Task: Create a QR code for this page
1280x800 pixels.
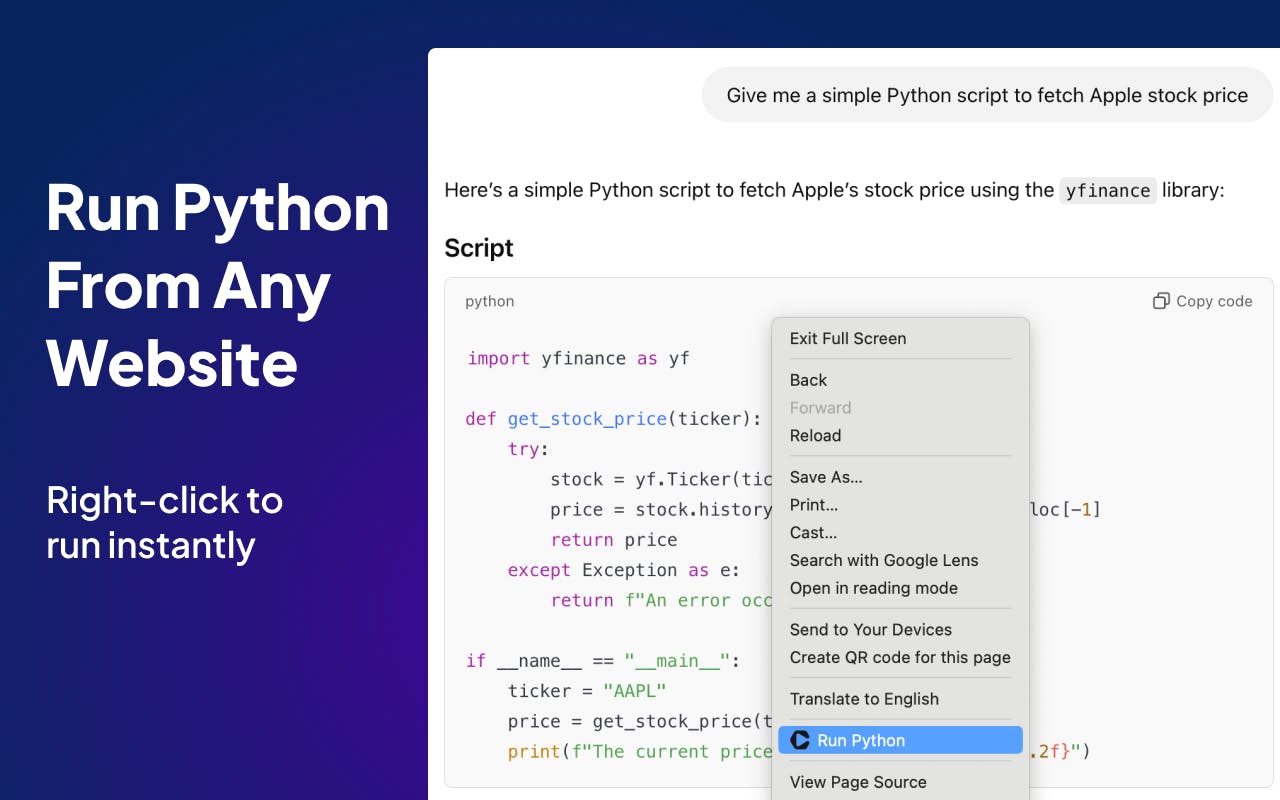Action: pyautogui.click(x=899, y=658)
